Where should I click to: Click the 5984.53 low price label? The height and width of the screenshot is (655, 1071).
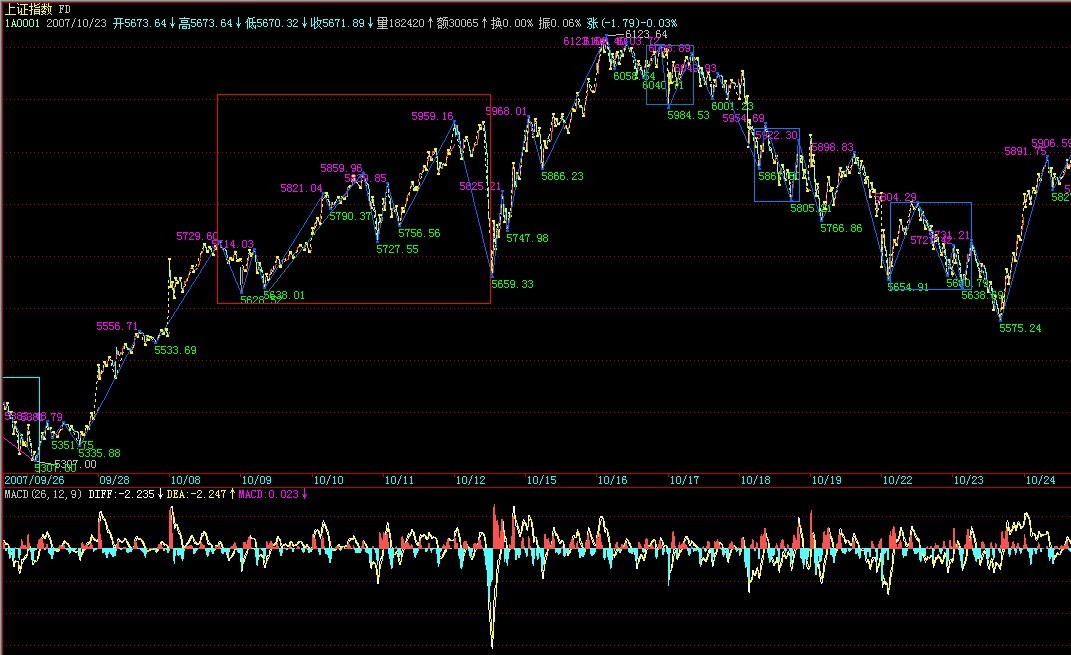[x=688, y=115]
